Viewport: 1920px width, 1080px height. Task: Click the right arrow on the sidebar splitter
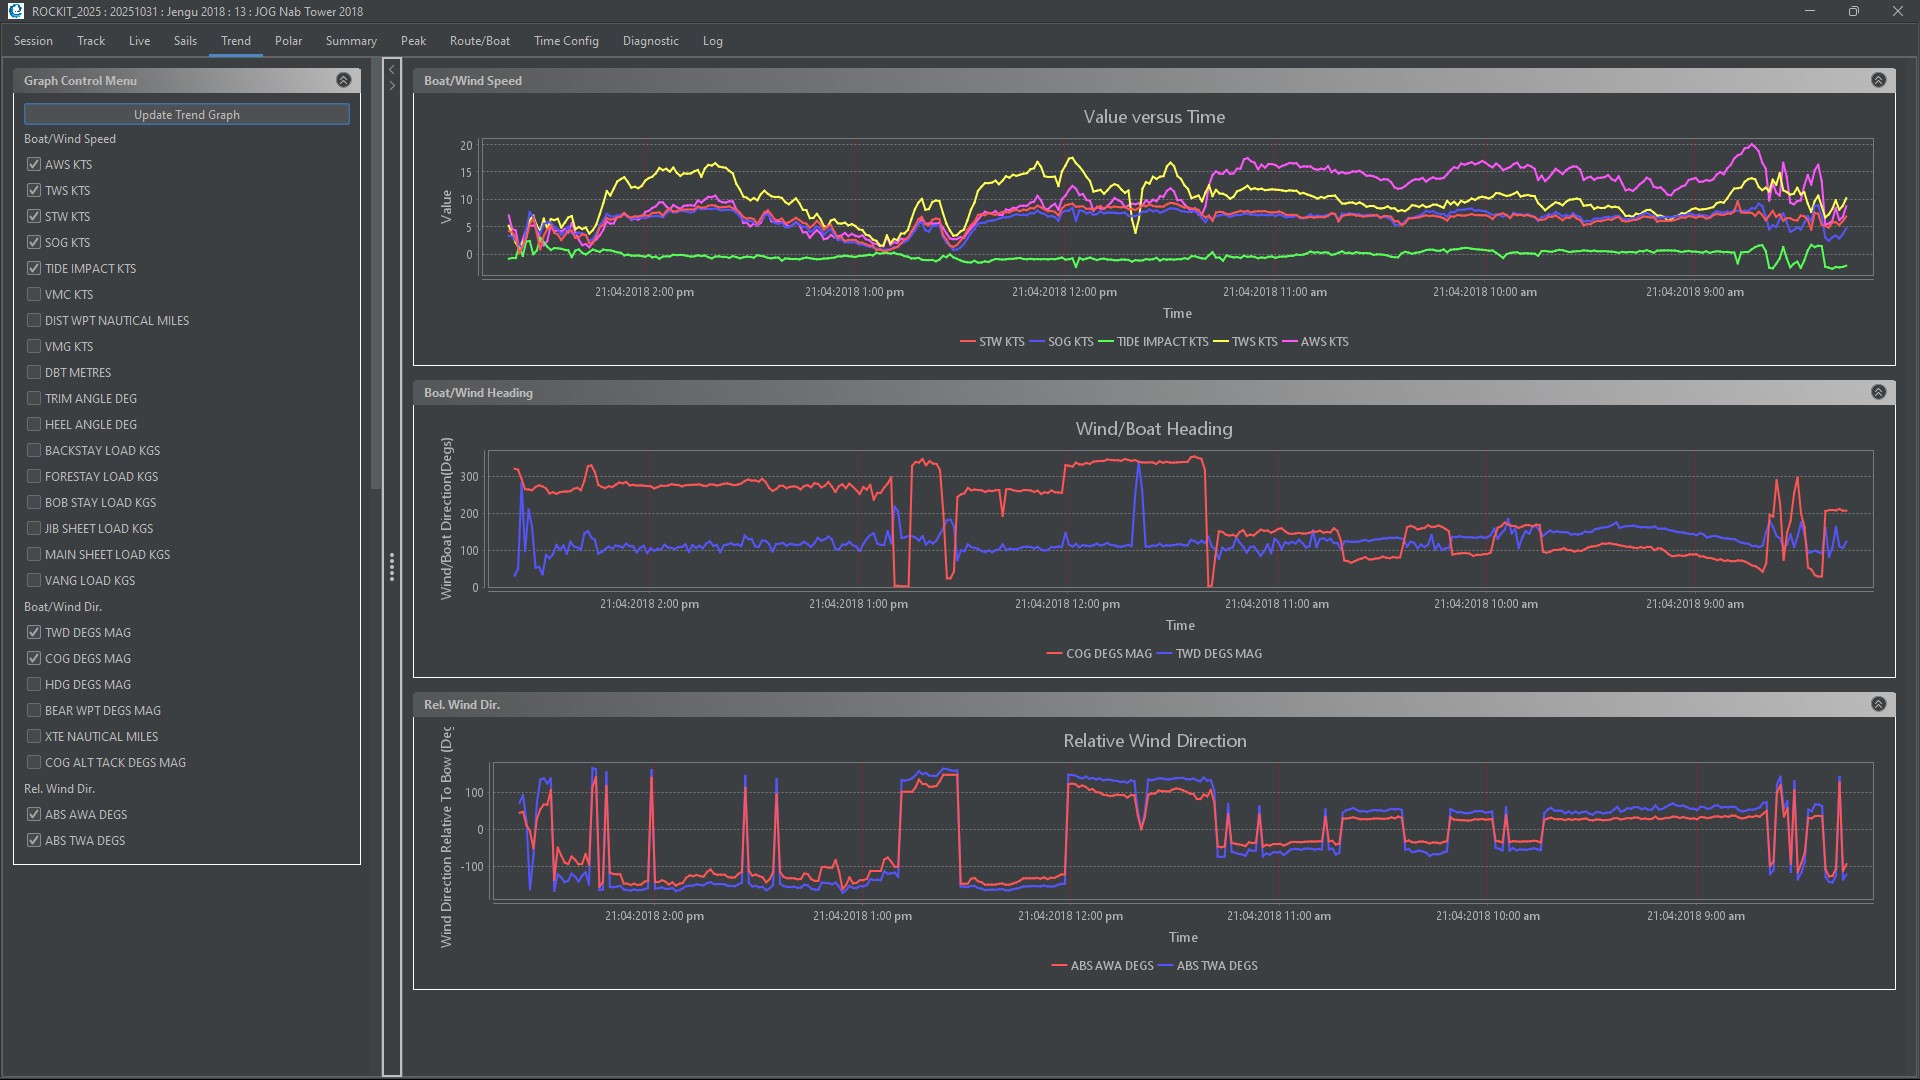392,86
